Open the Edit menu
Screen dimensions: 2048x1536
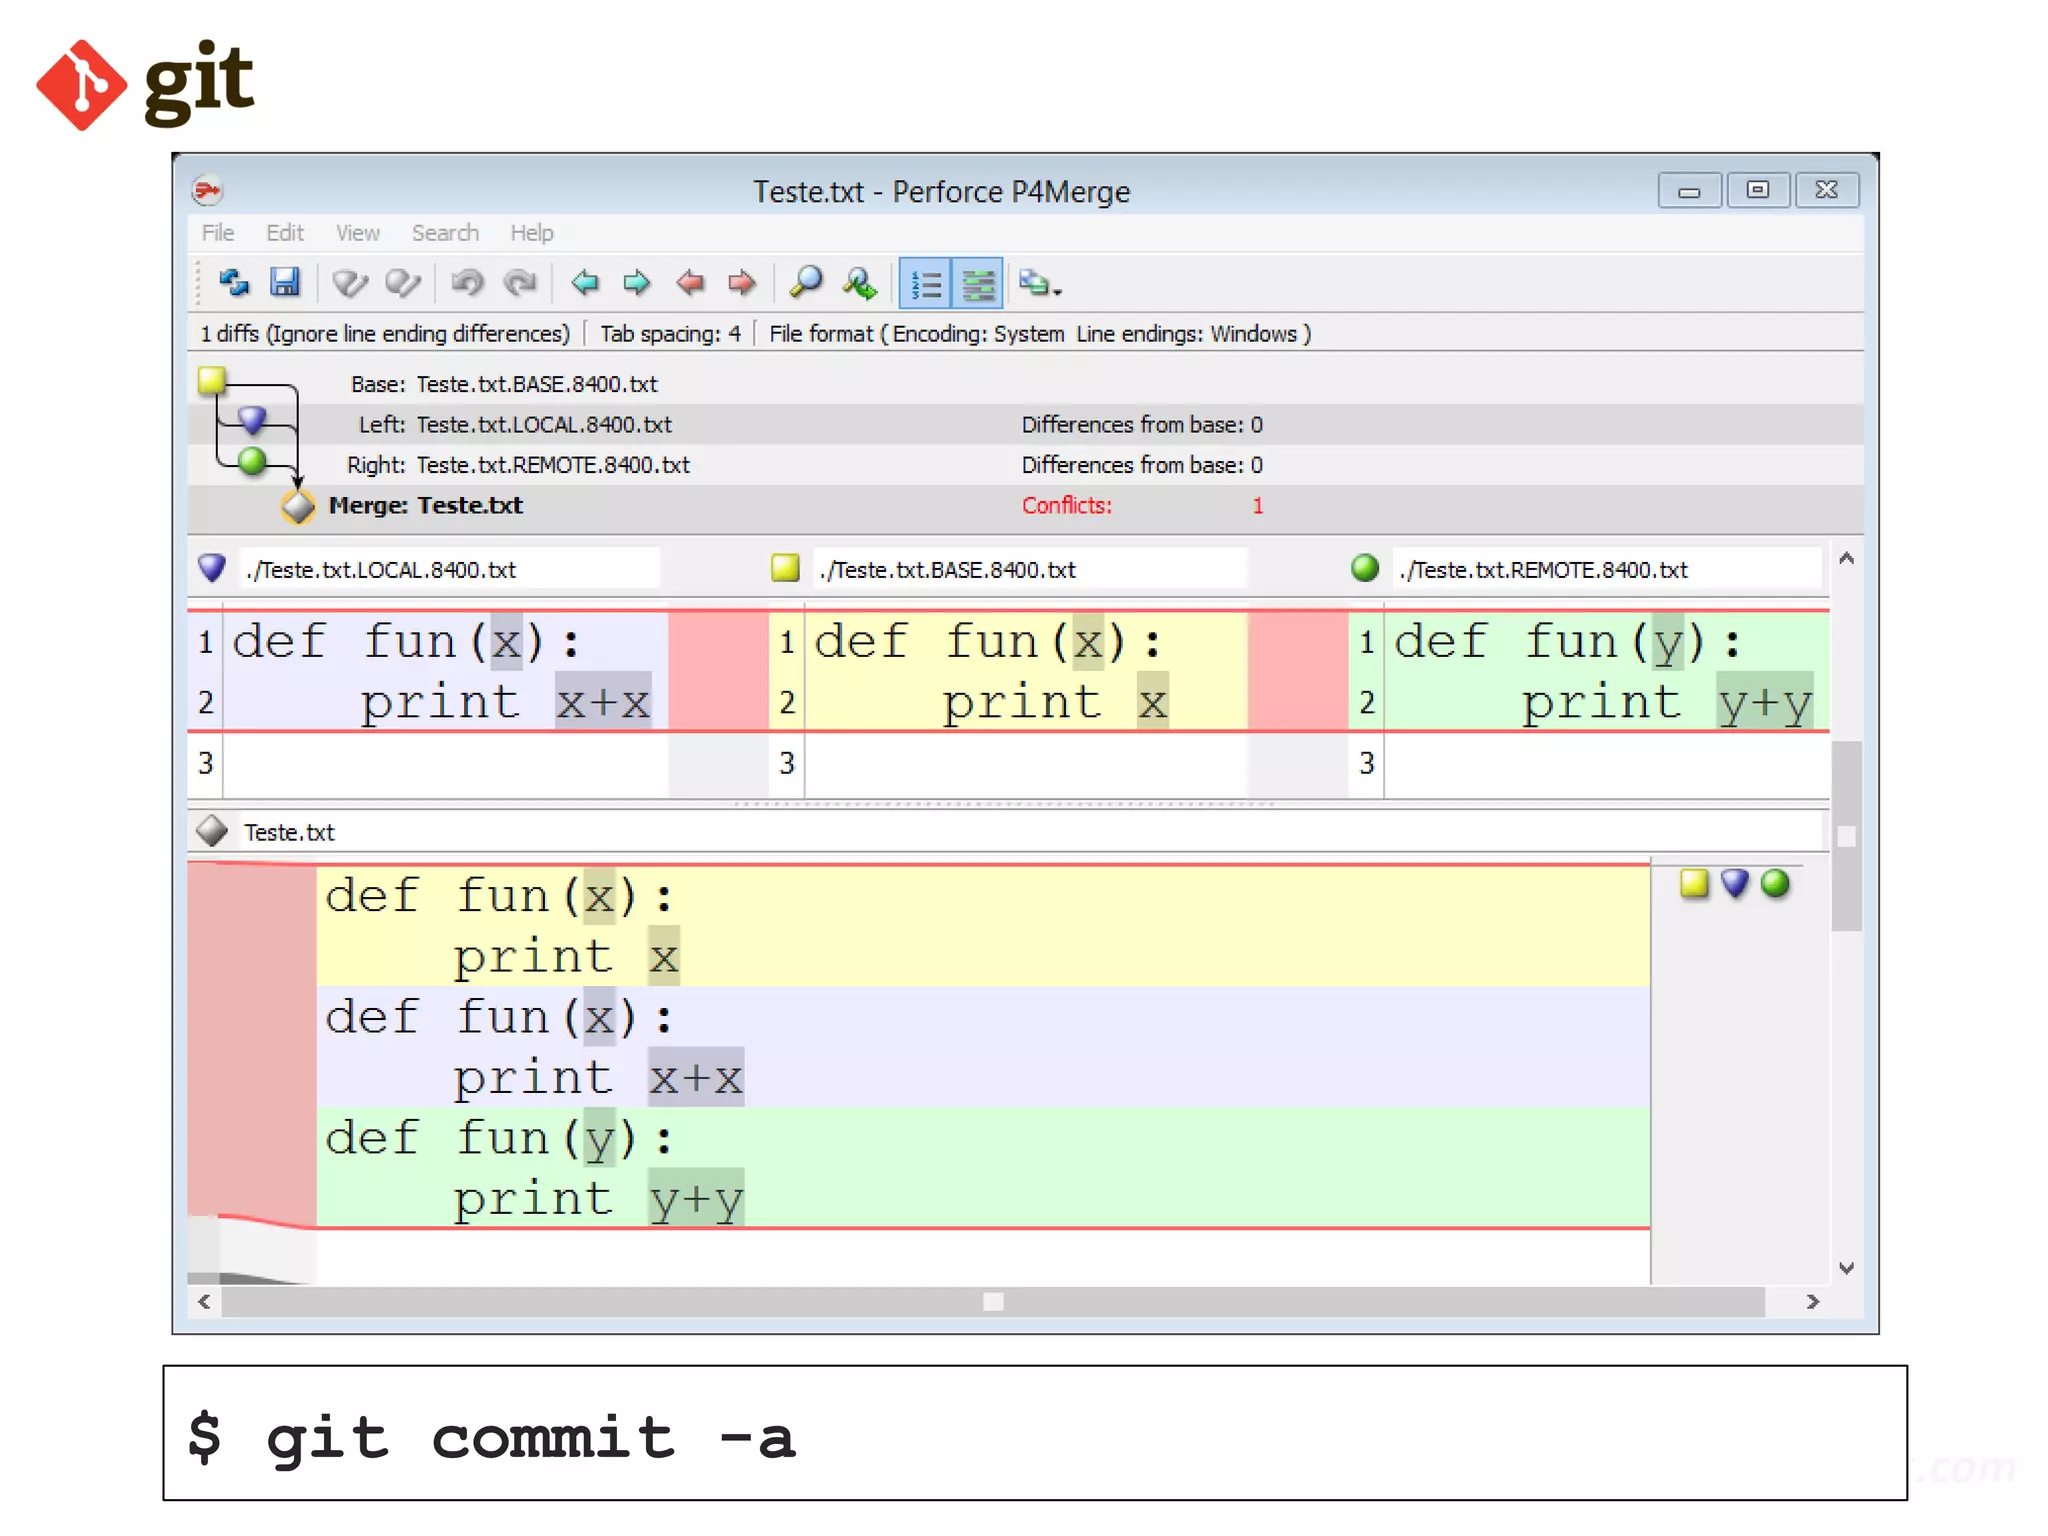285,233
